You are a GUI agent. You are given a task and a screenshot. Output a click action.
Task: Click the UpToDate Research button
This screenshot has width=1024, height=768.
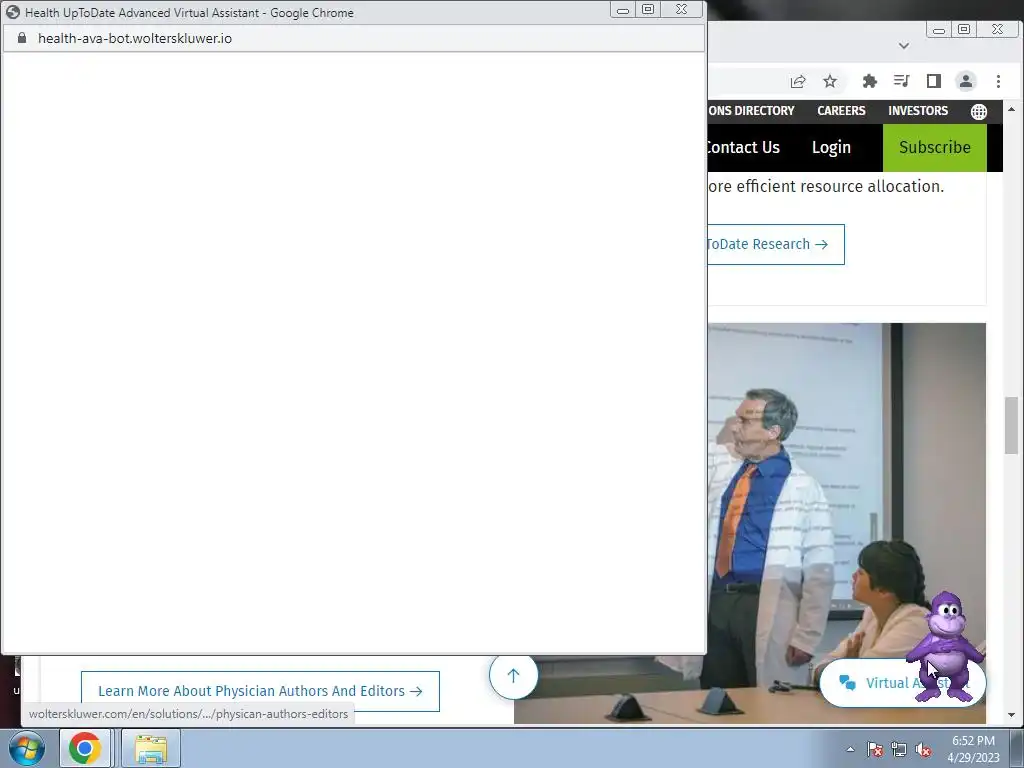(x=776, y=244)
